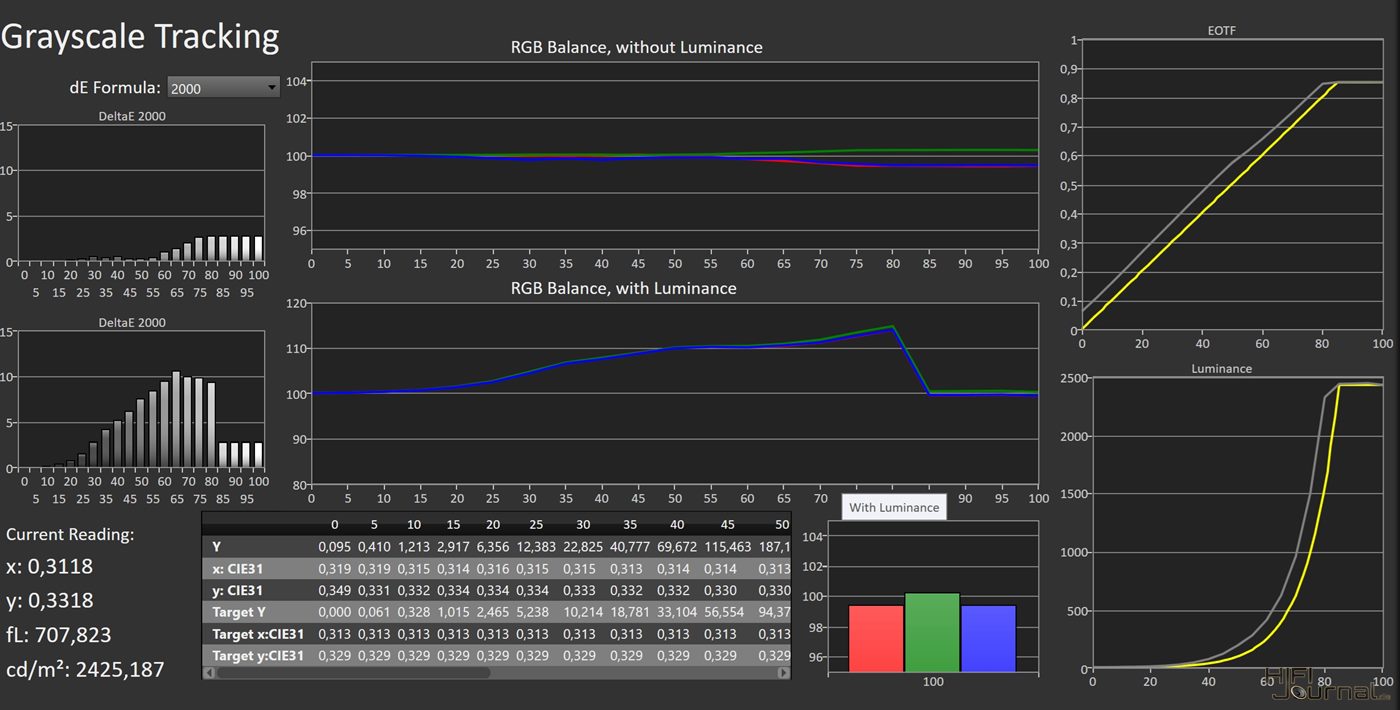Click the table scrollbar left arrow
1400x710 pixels.
(209, 673)
